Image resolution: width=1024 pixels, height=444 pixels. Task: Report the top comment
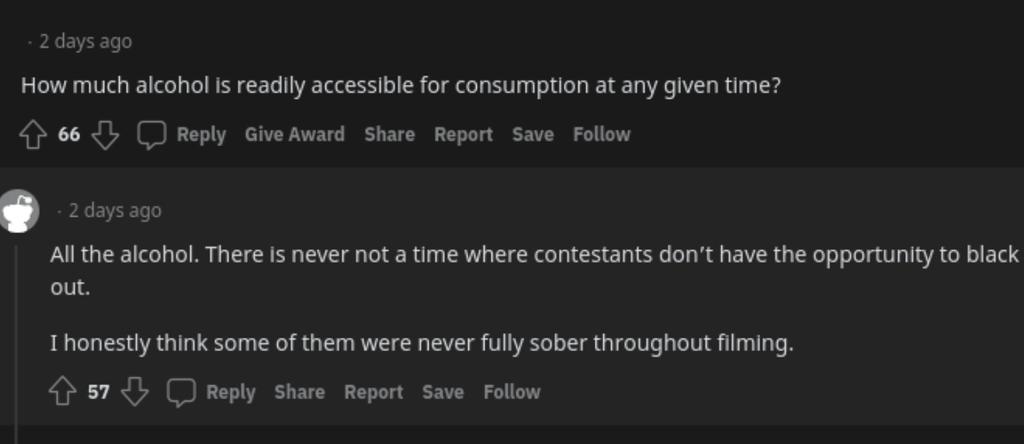(463, 135)
